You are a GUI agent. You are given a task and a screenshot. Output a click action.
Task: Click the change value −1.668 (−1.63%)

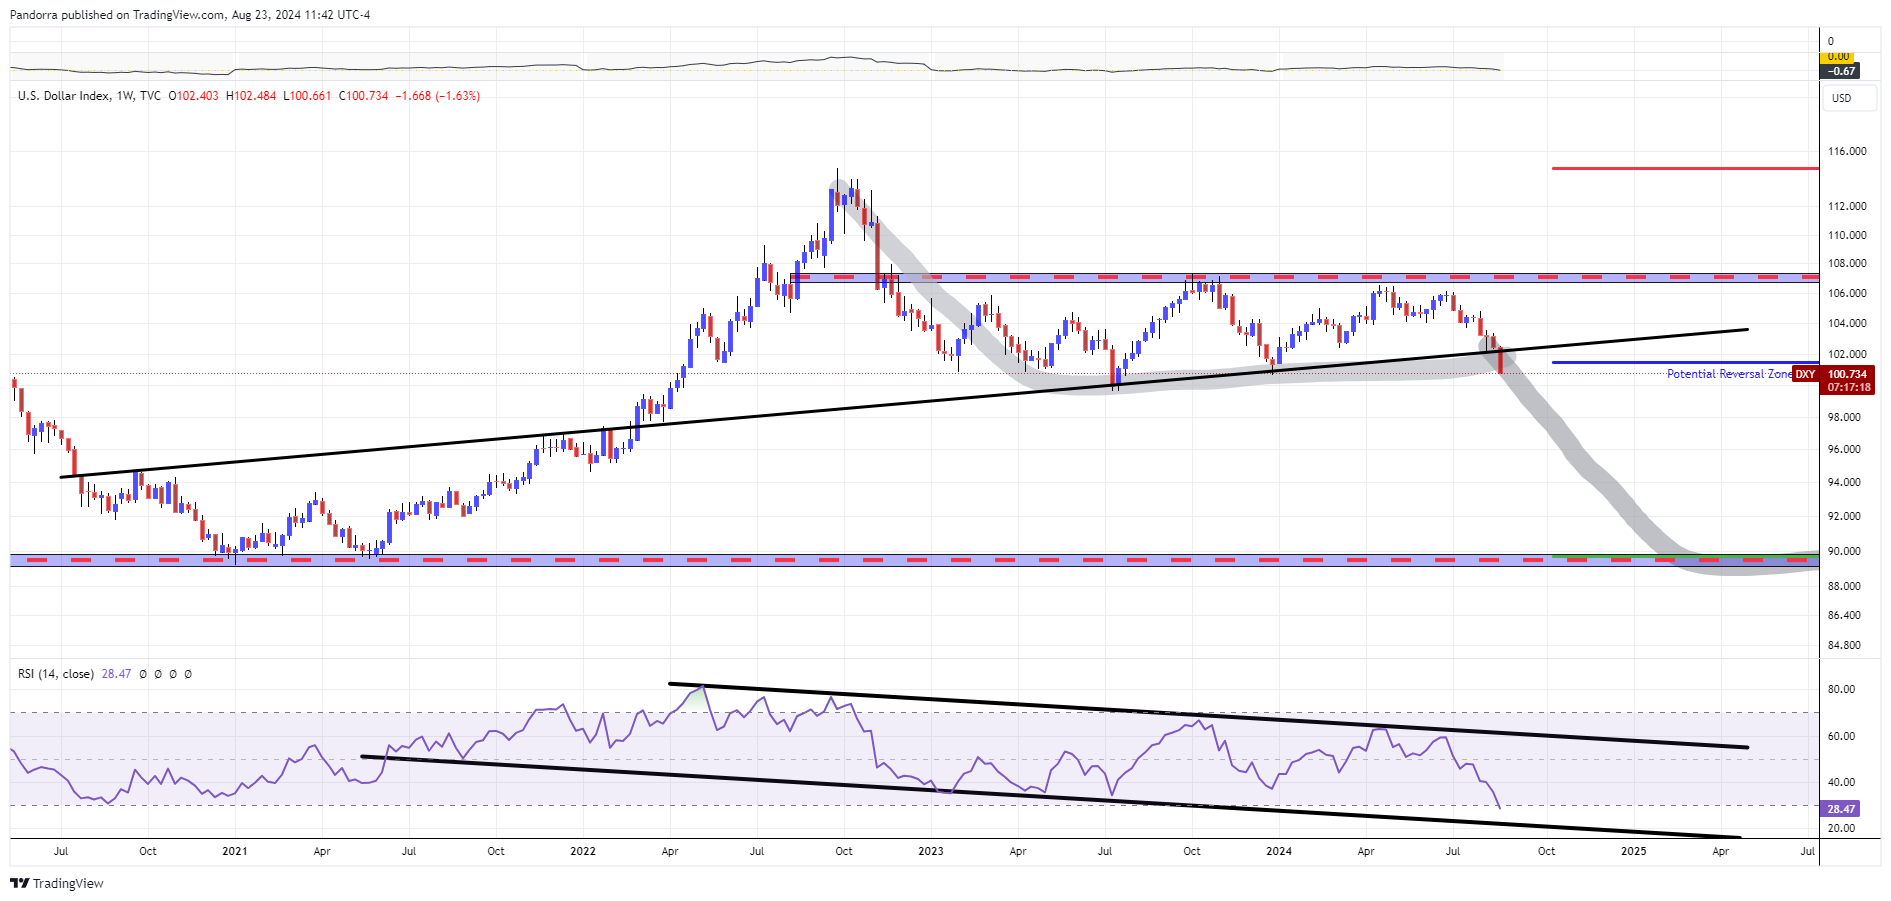(x=438, y=96)
